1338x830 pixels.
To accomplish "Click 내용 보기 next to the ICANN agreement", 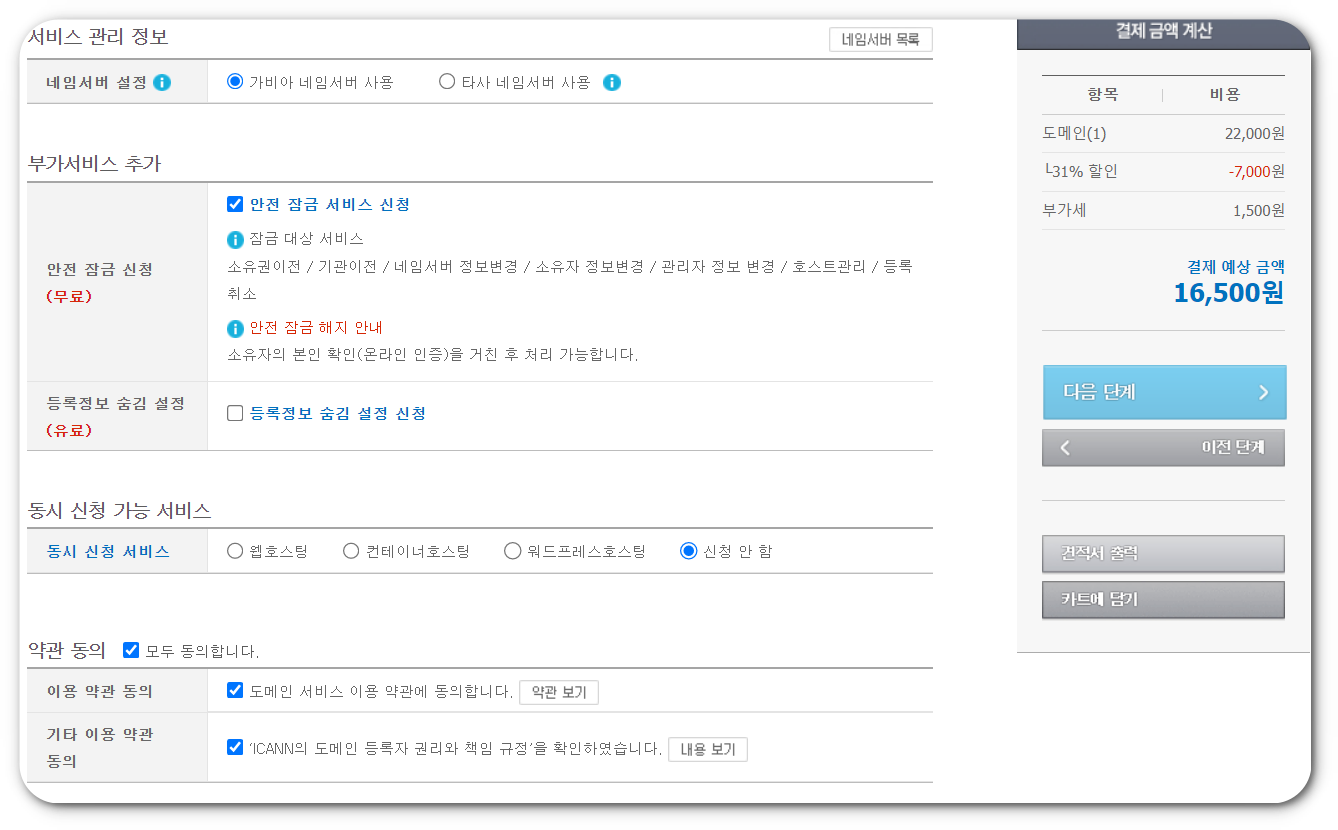I will click(x=708, y=749).
